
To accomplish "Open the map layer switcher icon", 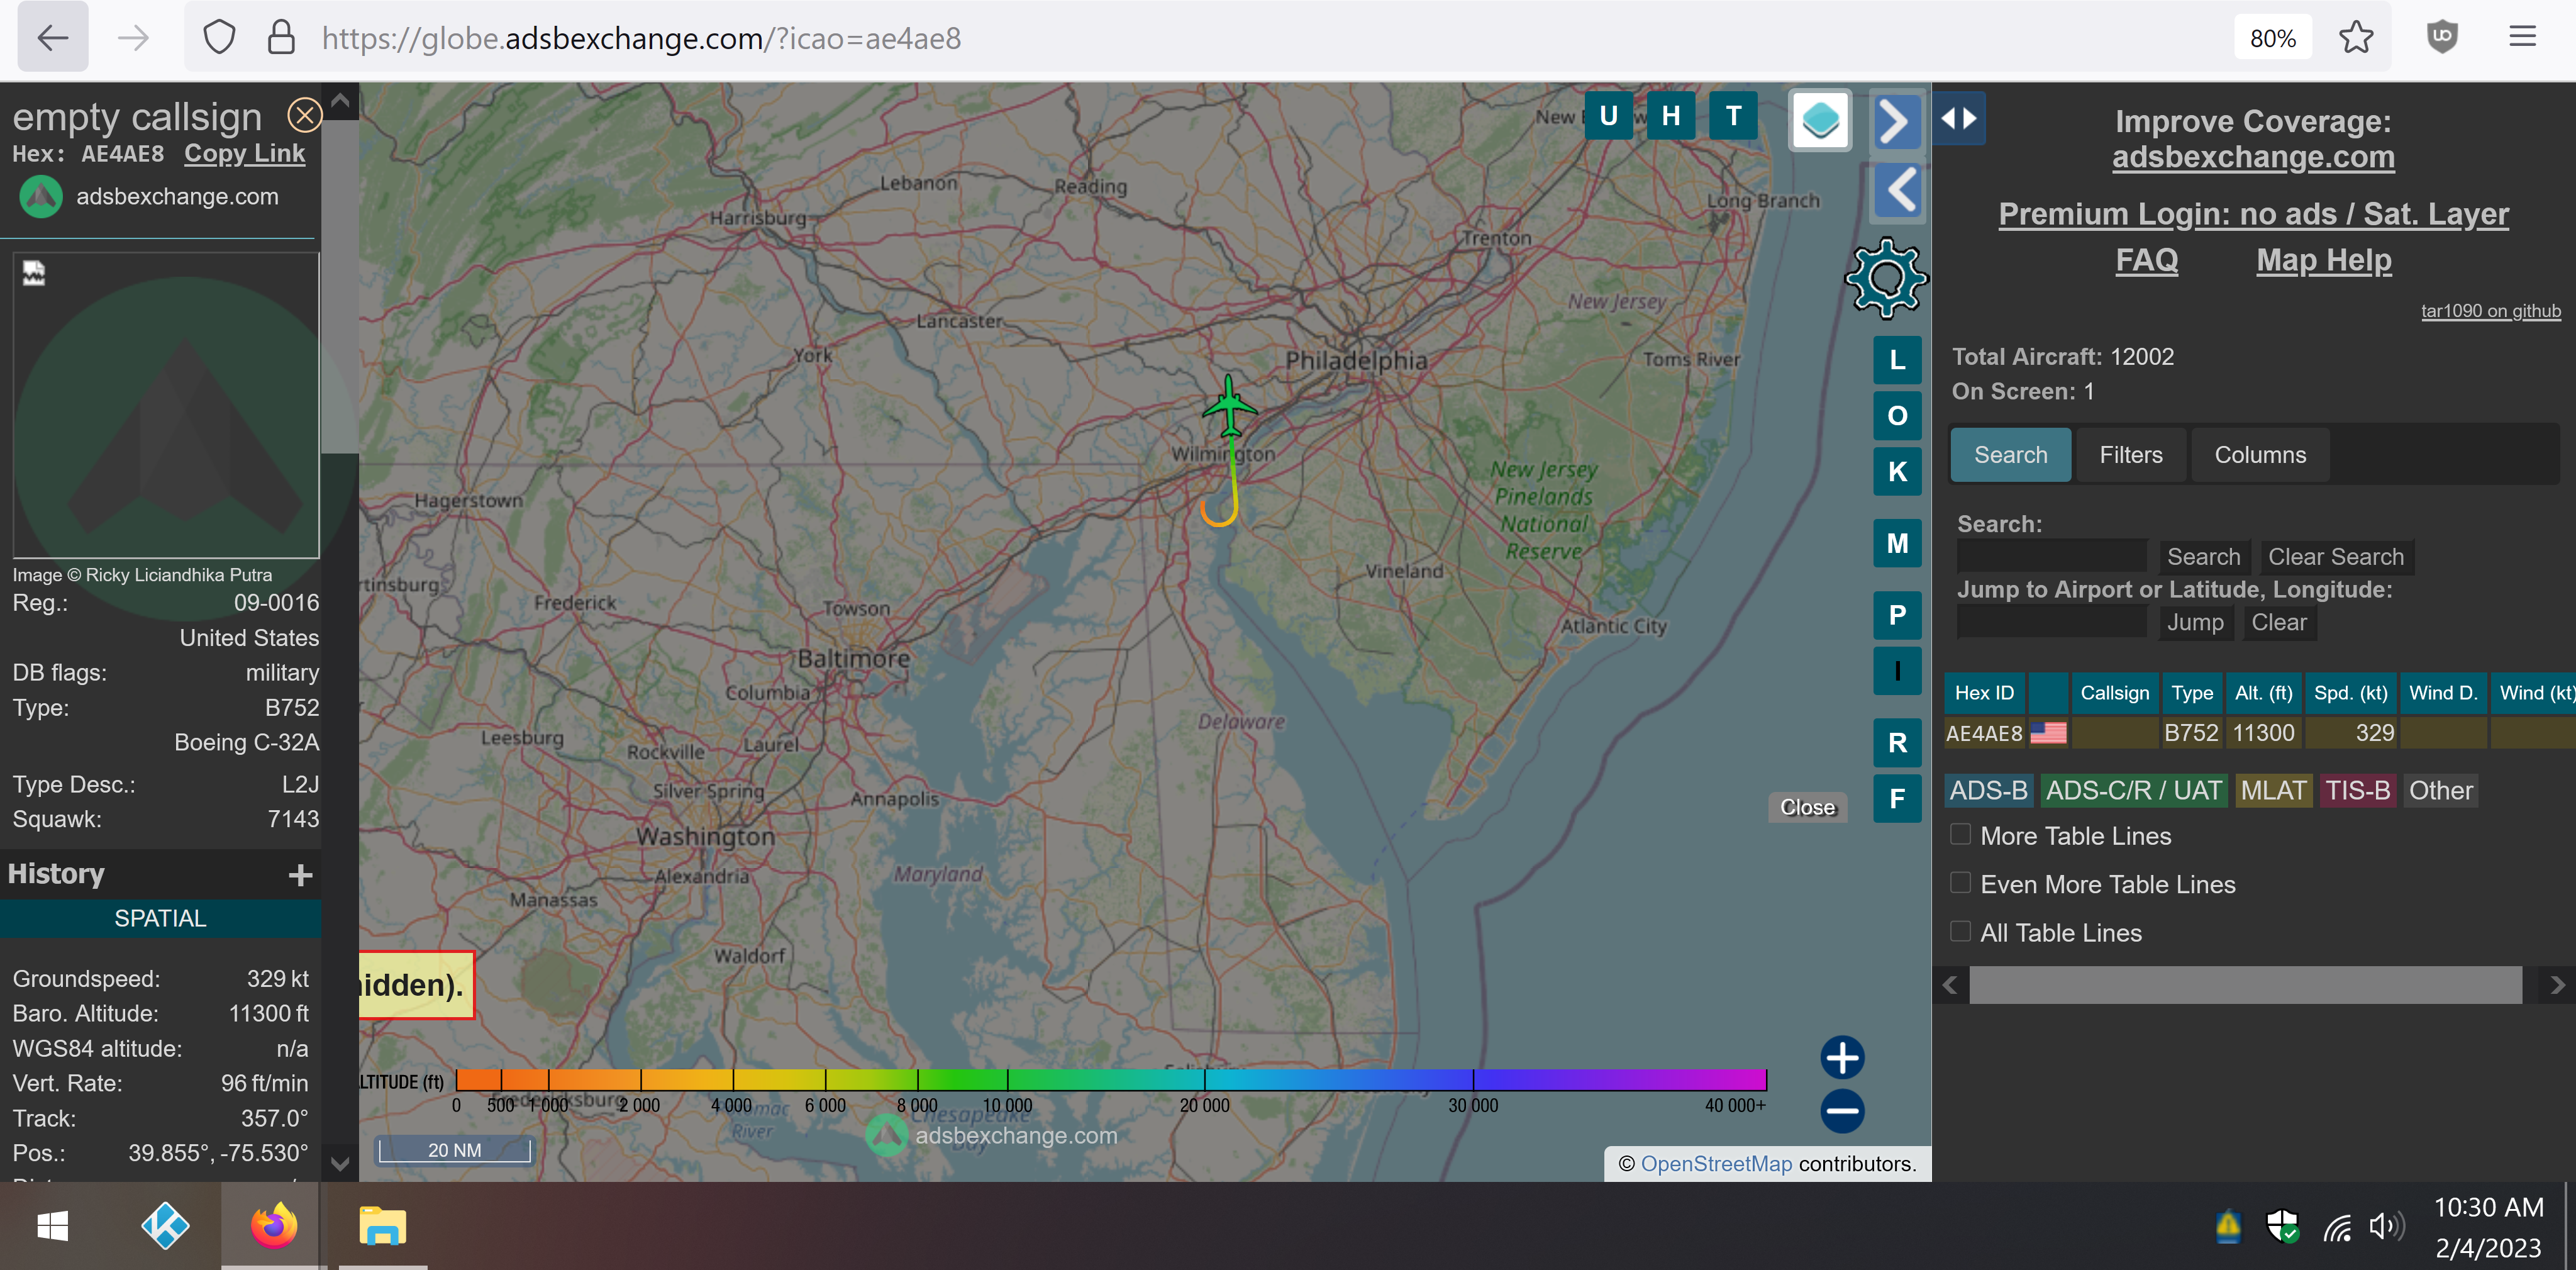I will pyautogui.click(x=1820, y=121).
